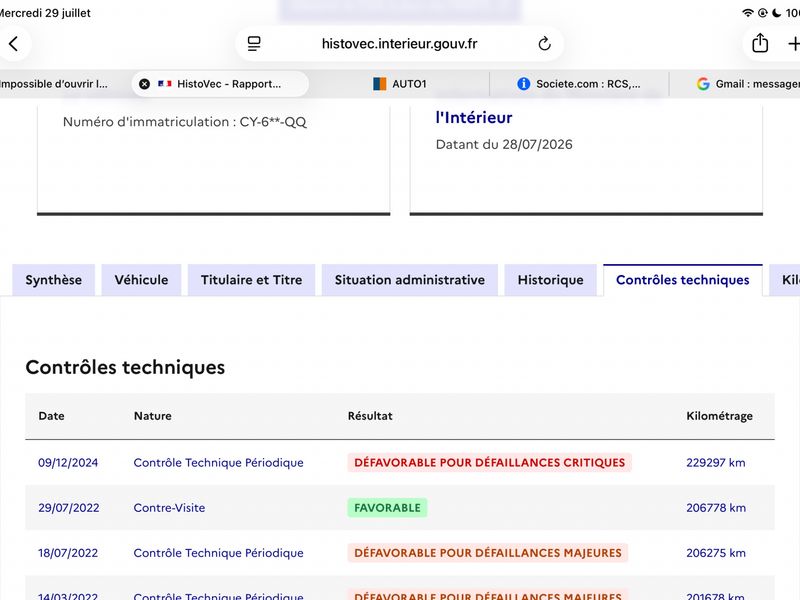Click Contrôle Technique Périodique in the 09/12/2024 row
The width and height of the screenshot is (800, 600).
218,463
